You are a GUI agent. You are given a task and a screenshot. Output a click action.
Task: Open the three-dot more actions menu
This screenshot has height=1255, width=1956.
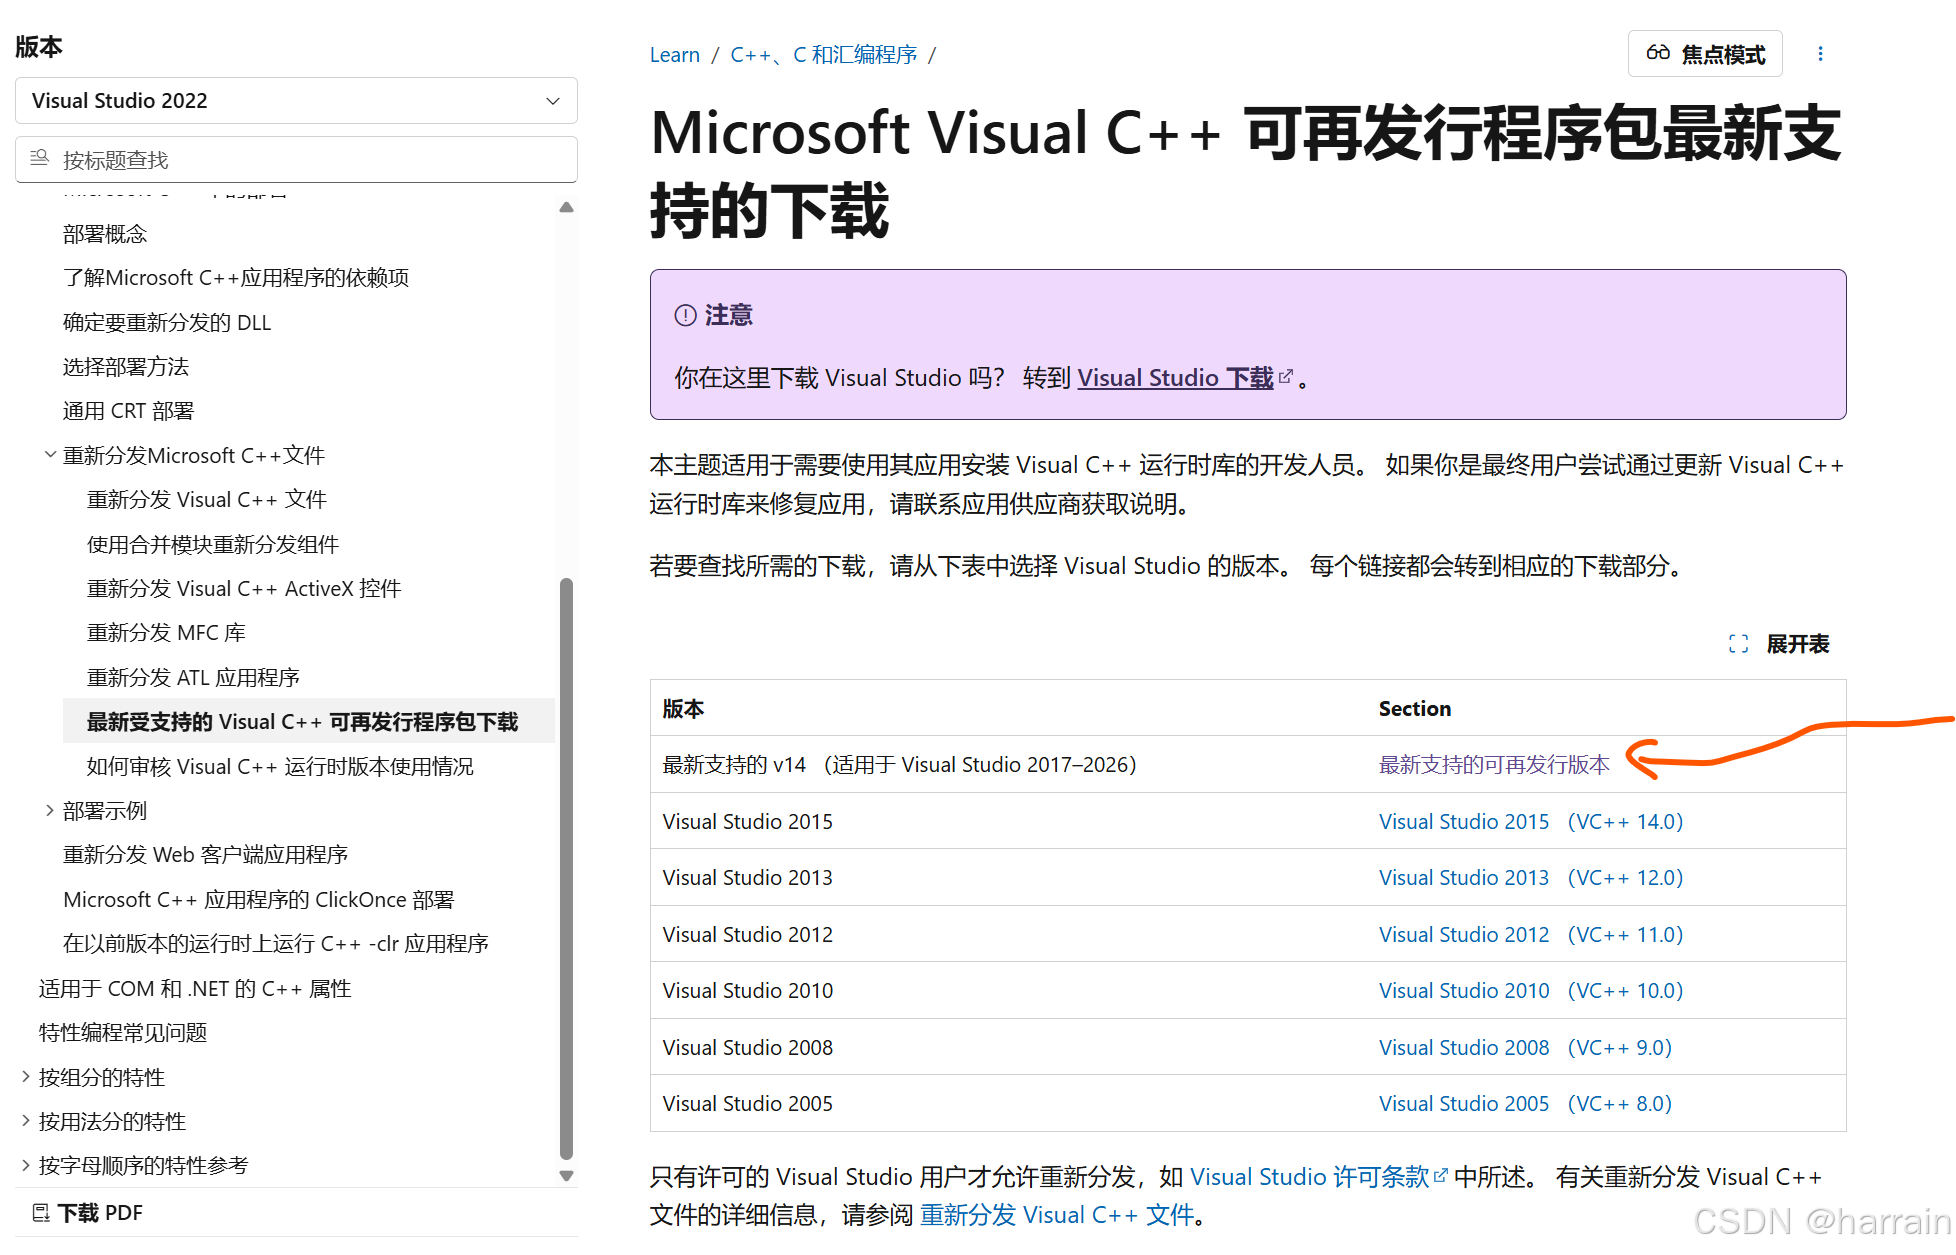pyautogui.click(x=1820, y=54)
